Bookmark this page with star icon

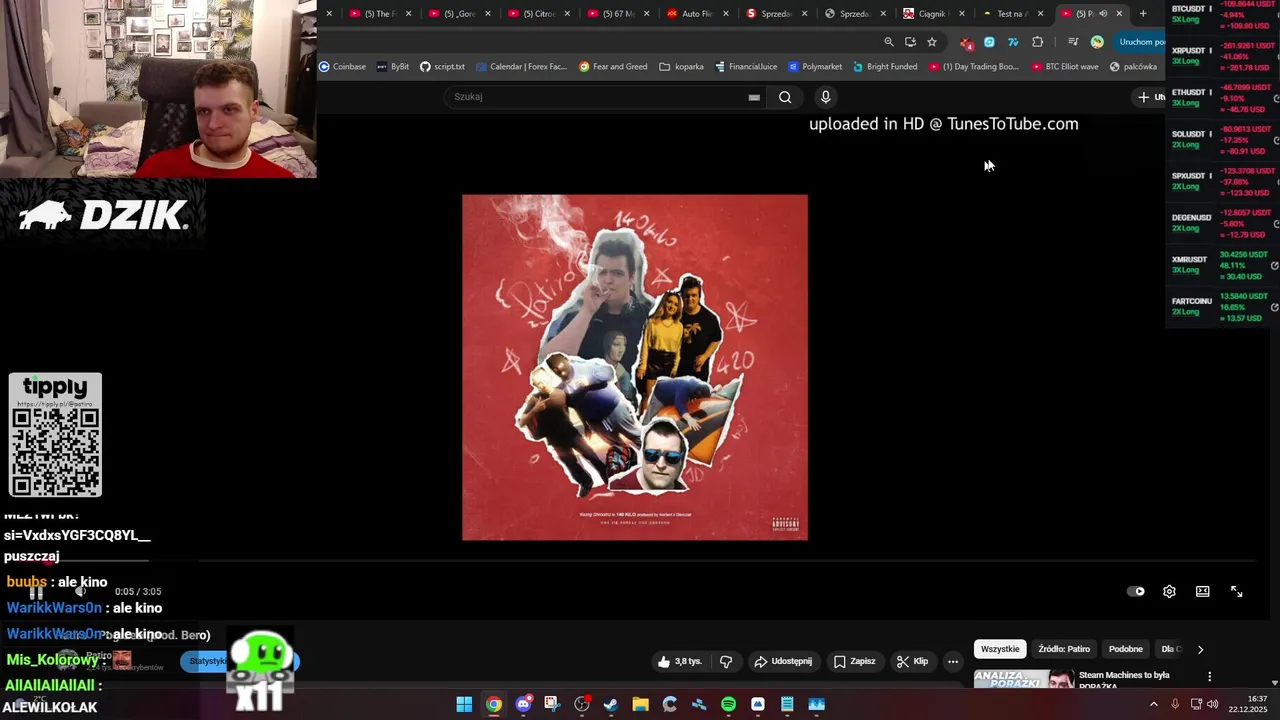click(932, 42)
